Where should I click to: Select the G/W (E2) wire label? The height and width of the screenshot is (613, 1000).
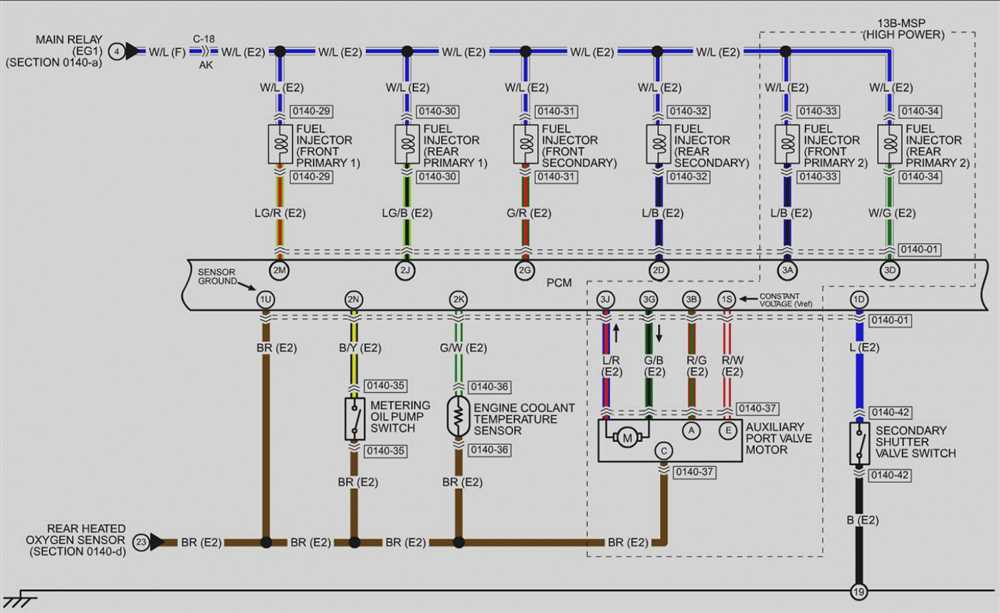pyautogui.click(x=463, y=348)
